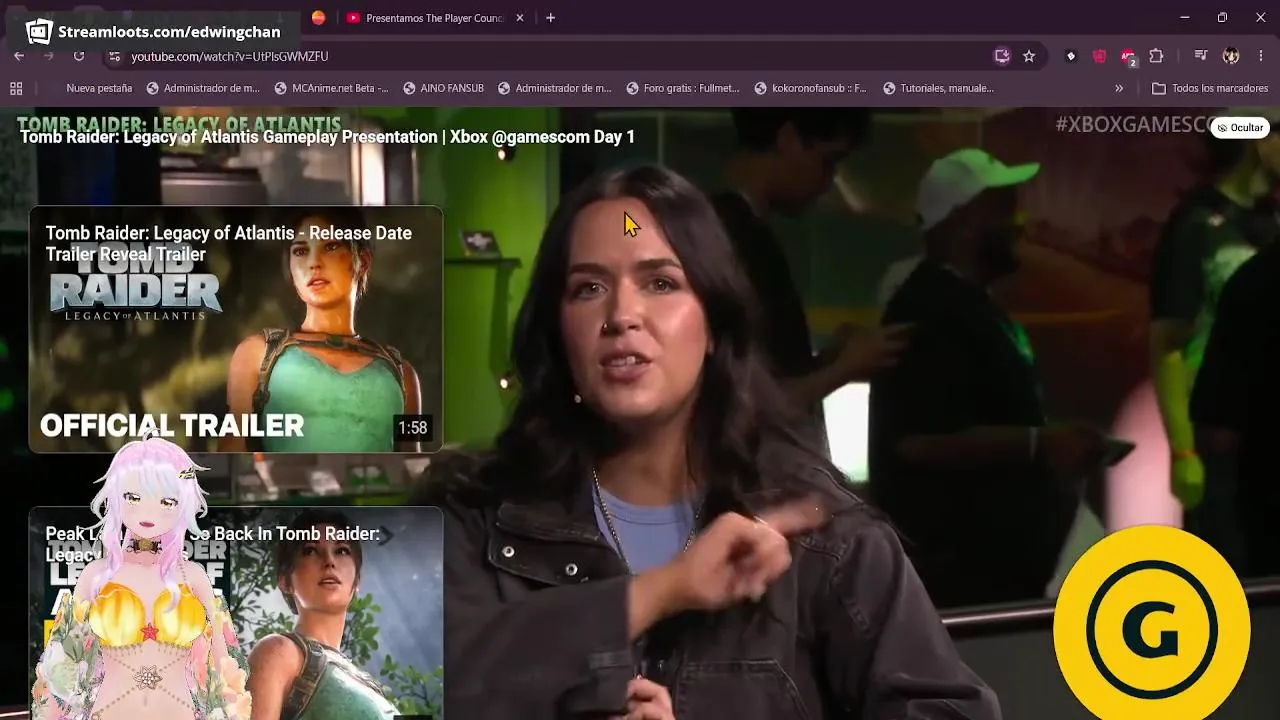The width and height of the screenshot is (1280, 720).
Task: Open the 'Tutoriales, manuale...' bookmark
Action: 939,88
